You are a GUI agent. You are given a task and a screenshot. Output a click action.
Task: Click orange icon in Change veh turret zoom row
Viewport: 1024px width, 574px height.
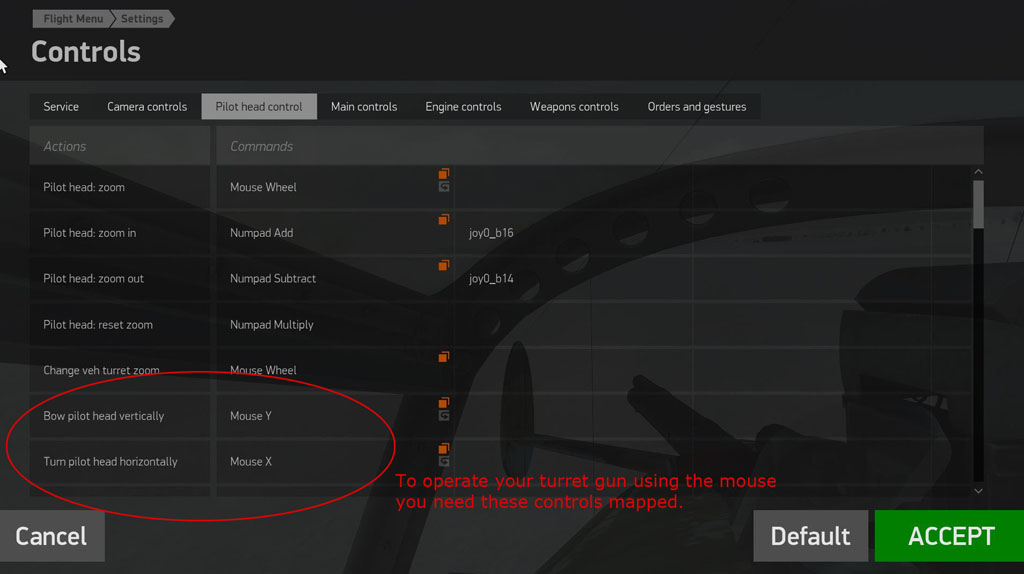tap(443, 357)
